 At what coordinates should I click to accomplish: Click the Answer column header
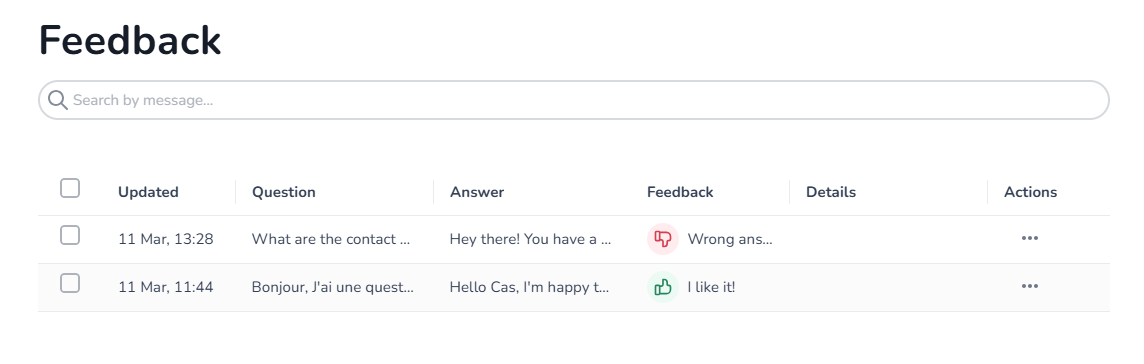pyautogui.click(x=476, y=193)
